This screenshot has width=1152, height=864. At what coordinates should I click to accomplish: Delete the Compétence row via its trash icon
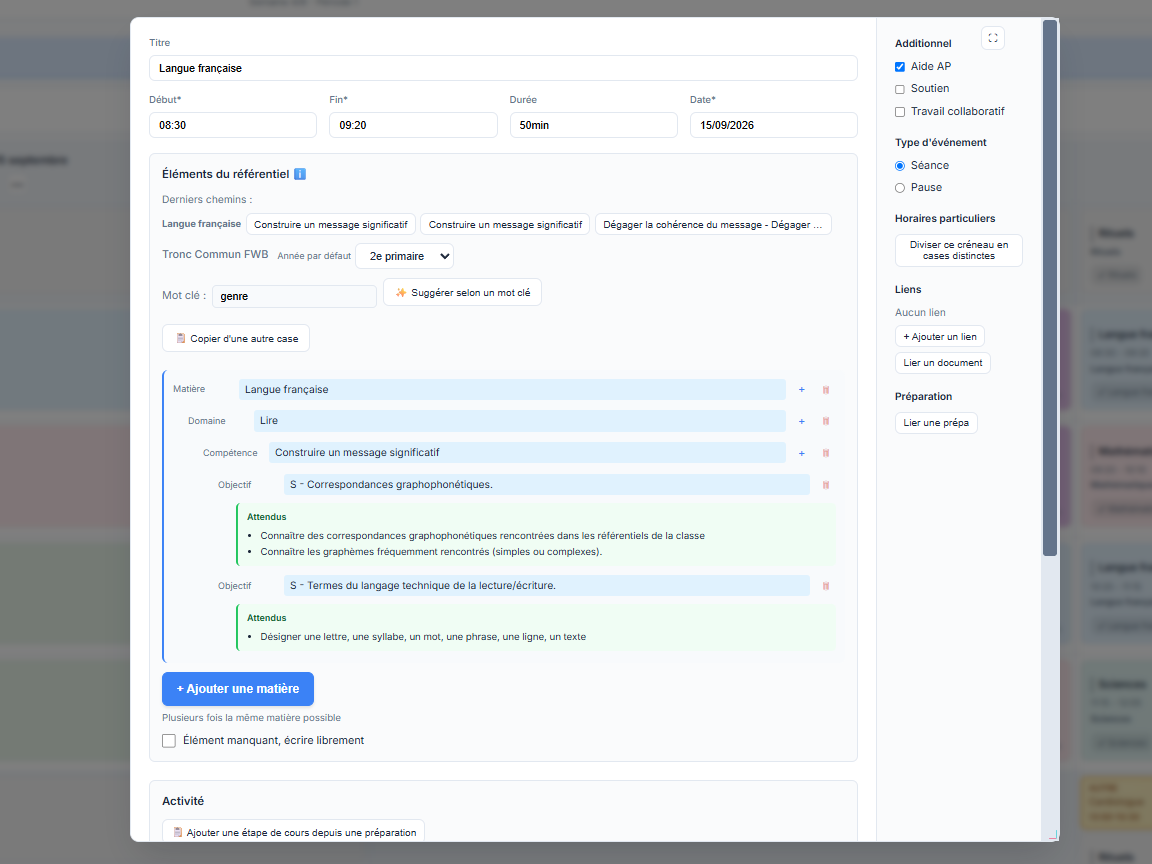(x=826, y=453)
